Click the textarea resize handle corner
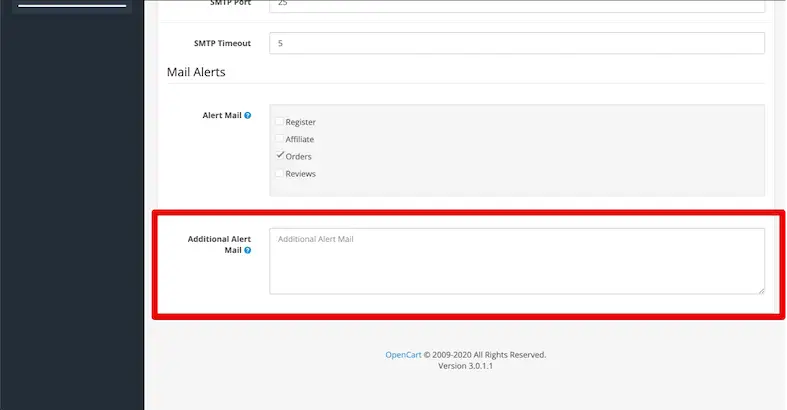This screenshot has height=410, width=787. coord(760,290)
